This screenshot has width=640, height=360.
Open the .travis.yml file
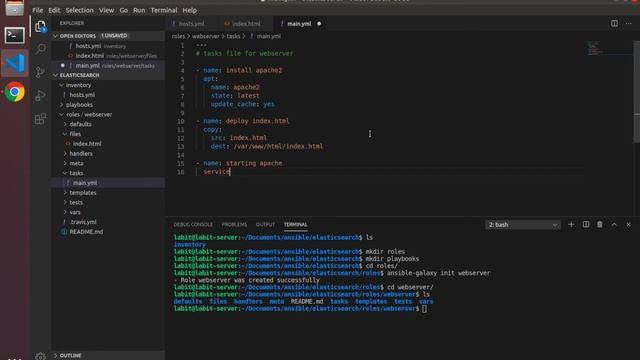108,222
